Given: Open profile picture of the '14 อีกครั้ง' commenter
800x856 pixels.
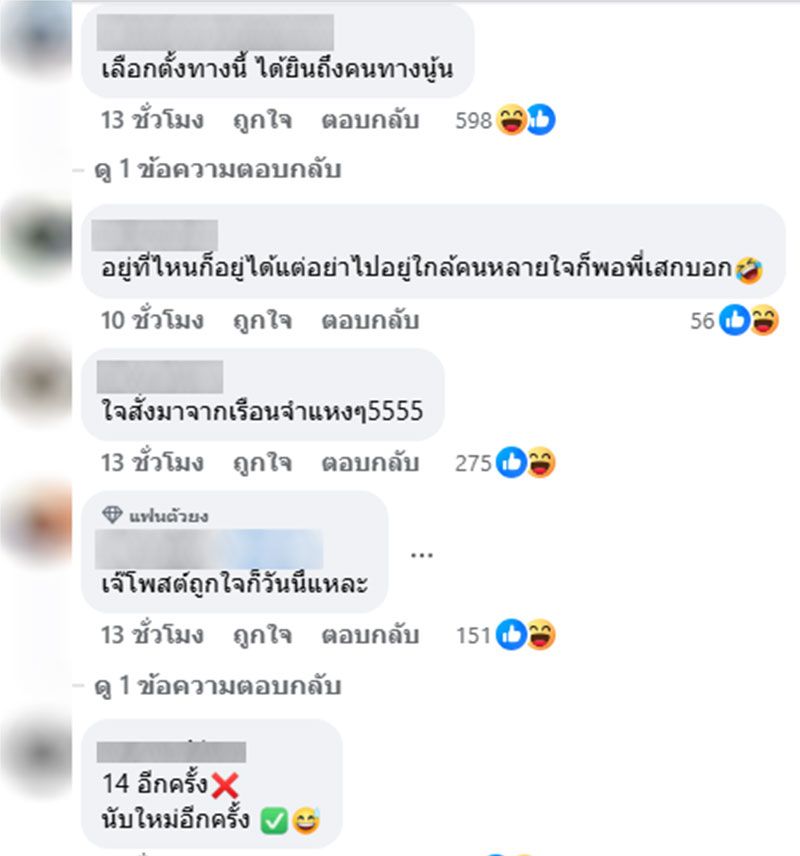Looking at the screenshot, I should 37,754.
